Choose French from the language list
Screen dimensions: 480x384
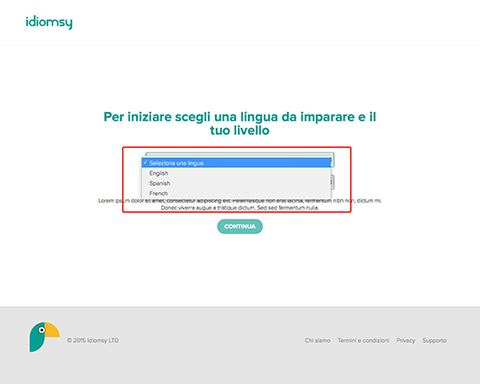point(236,193)
